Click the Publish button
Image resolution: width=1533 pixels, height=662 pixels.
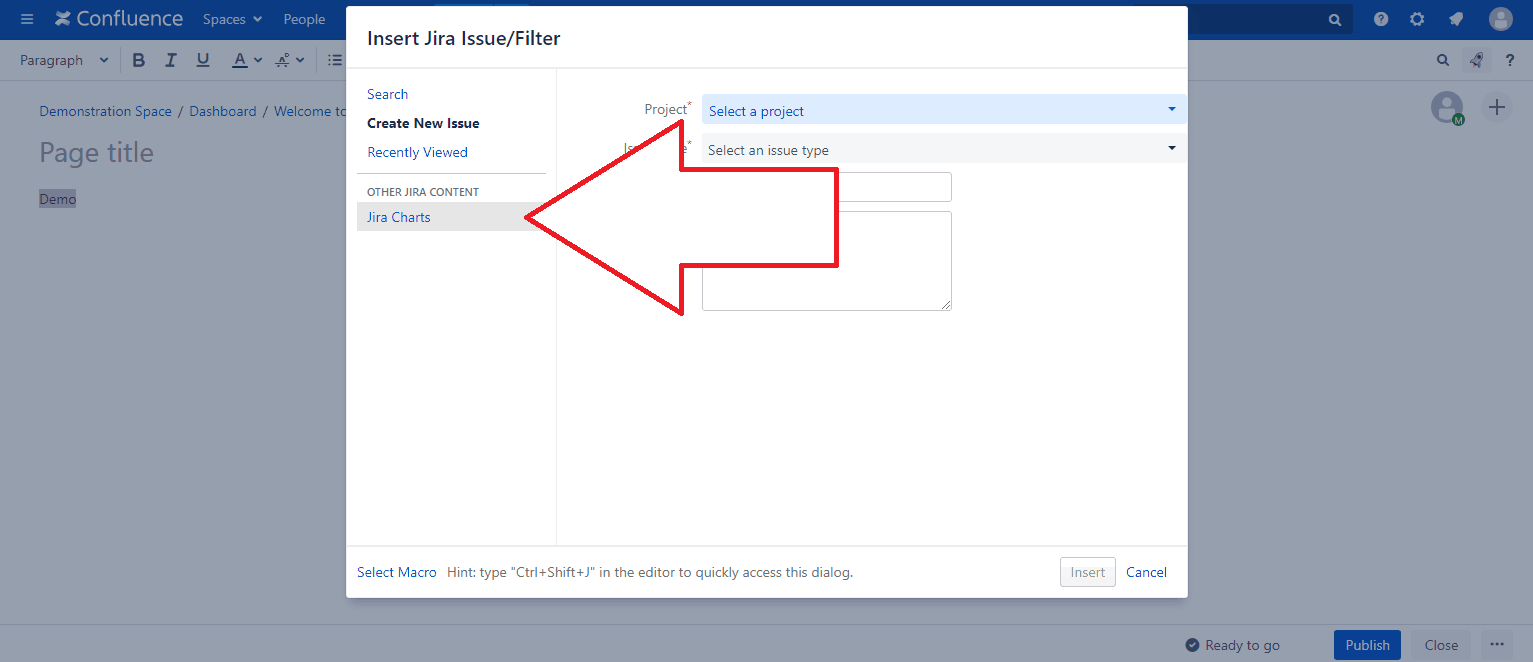point(1367,645)
